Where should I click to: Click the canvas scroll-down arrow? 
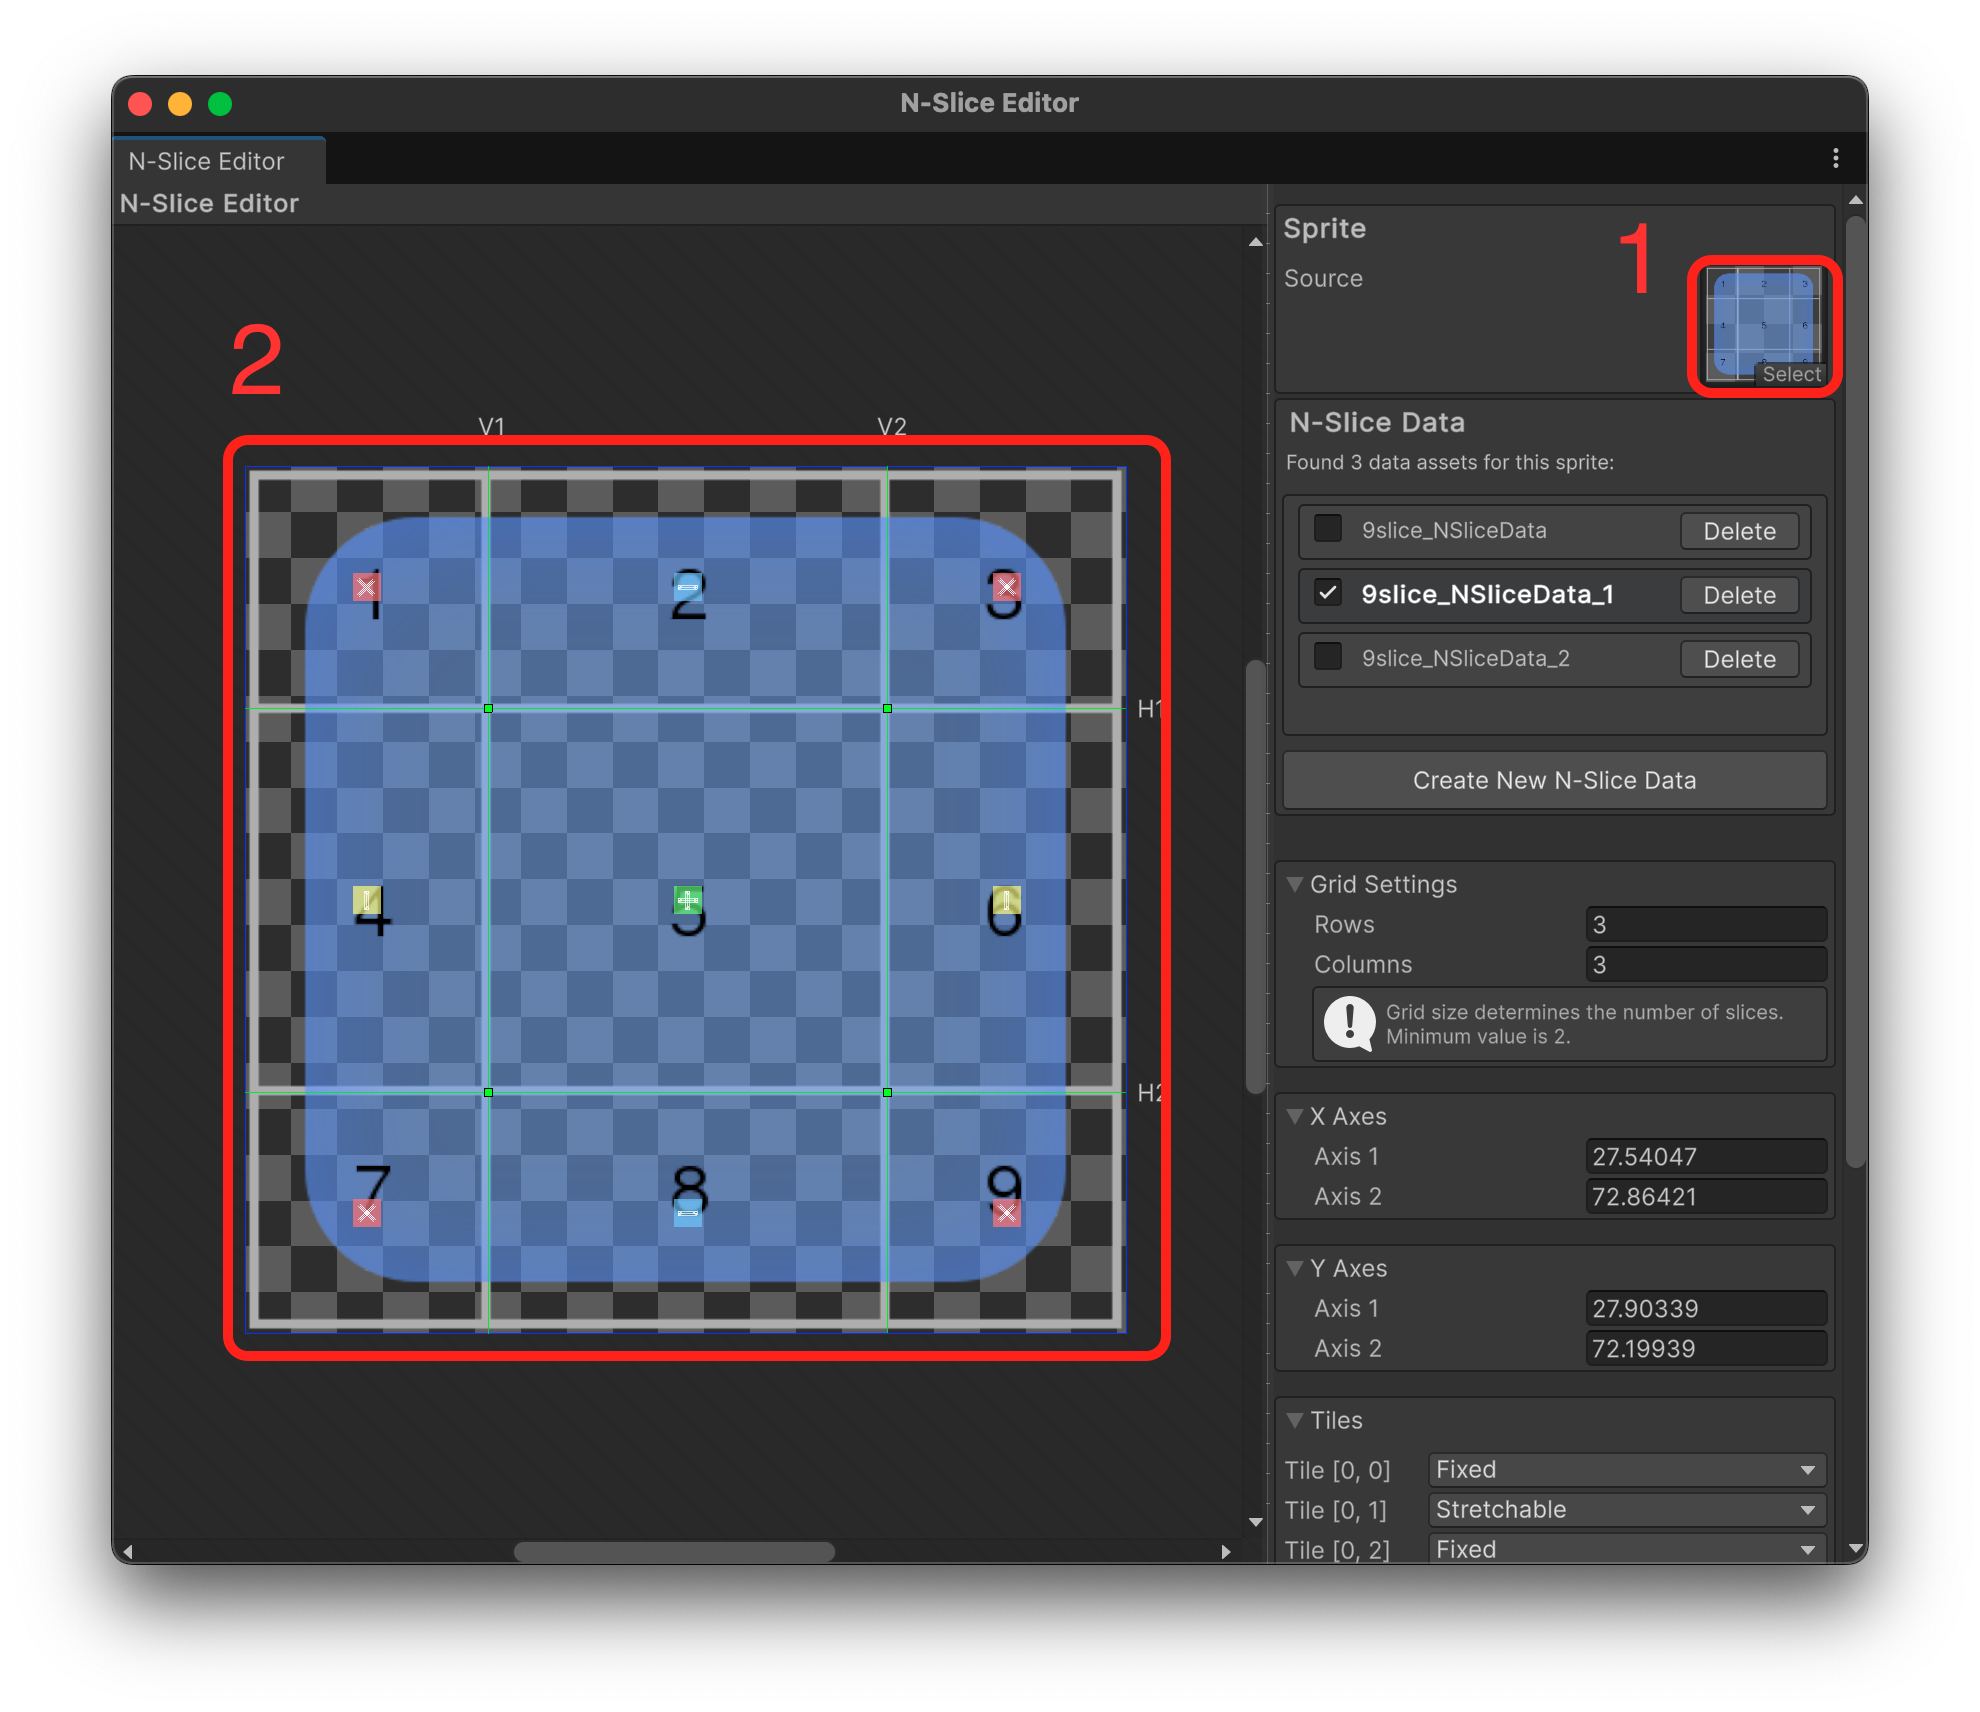[x=1255, y=1522]
